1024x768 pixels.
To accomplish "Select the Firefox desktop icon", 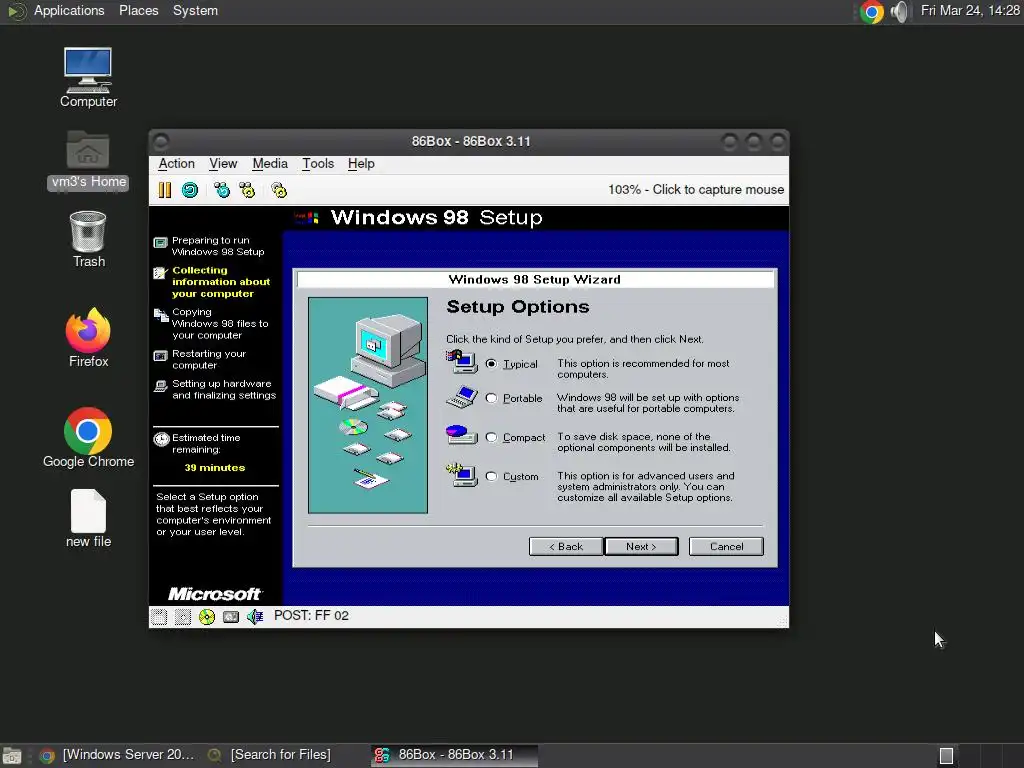I will [x=88, y=338].
